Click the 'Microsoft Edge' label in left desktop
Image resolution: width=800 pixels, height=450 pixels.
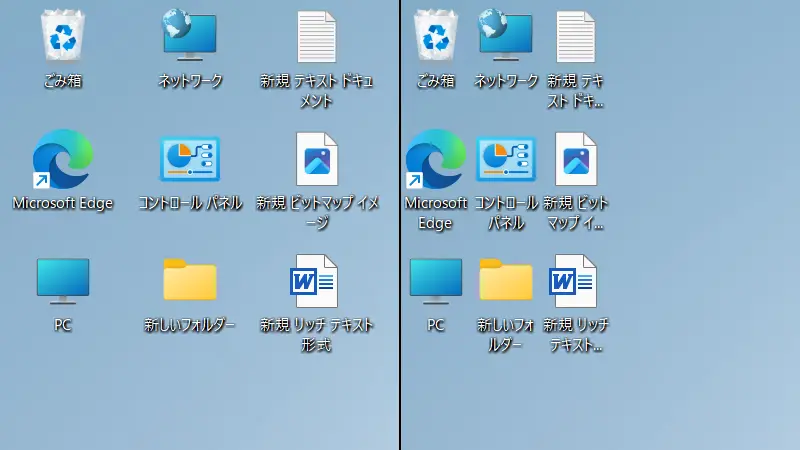point(63,203)
